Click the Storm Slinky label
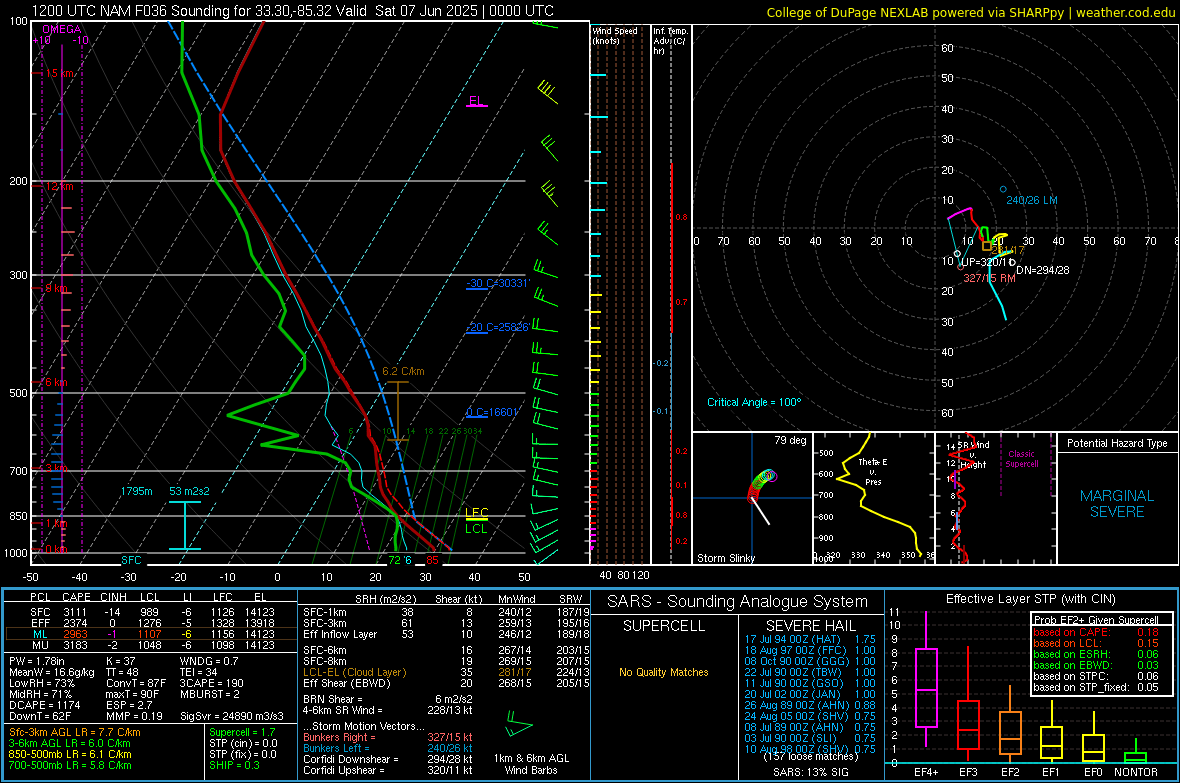This screenshot has height=783, width=1180. pyautogui.click(x=725, y=558)
